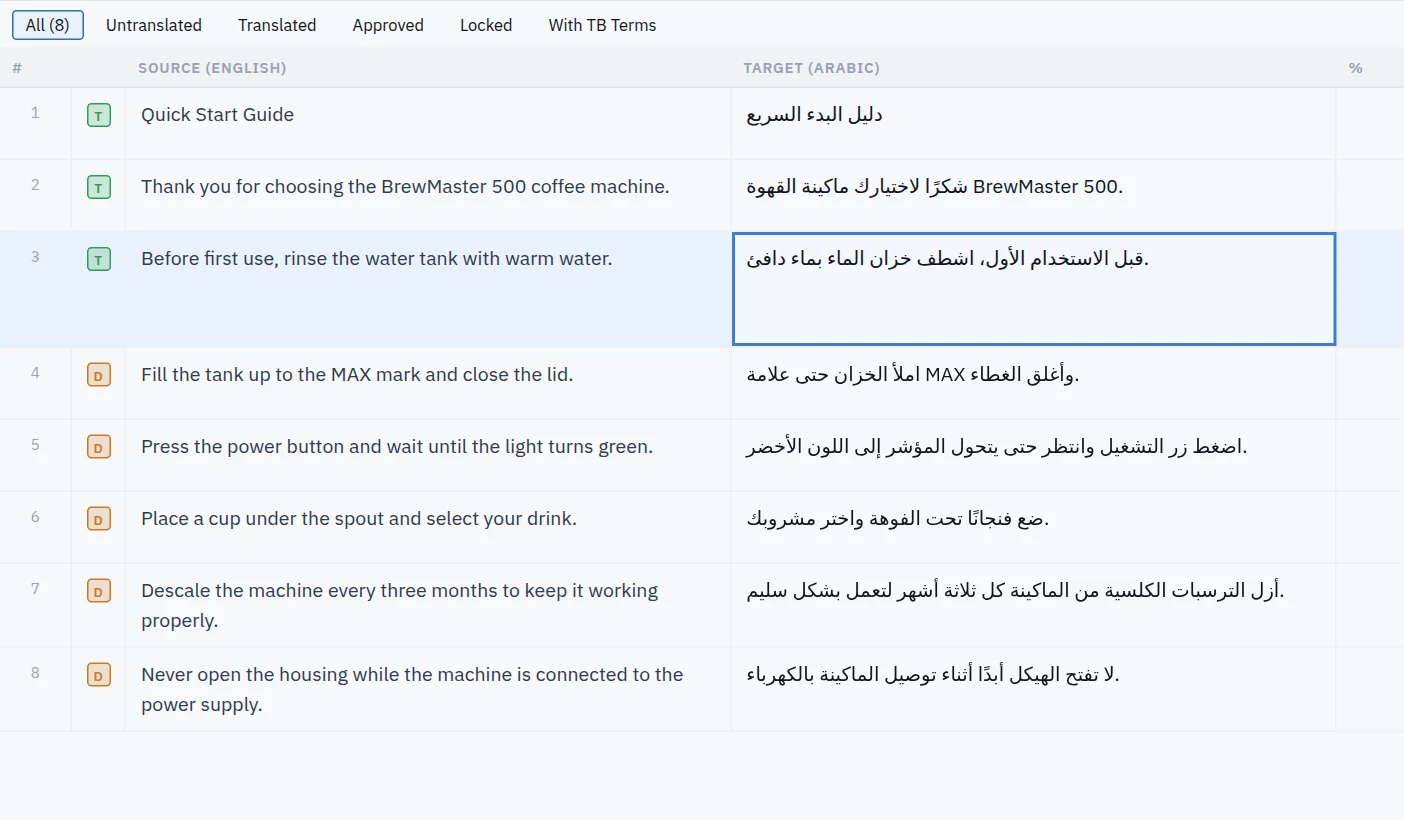Viewport: 1404px width, 820px height.
Task: Click segment number 8
Action: coord(35,673)
